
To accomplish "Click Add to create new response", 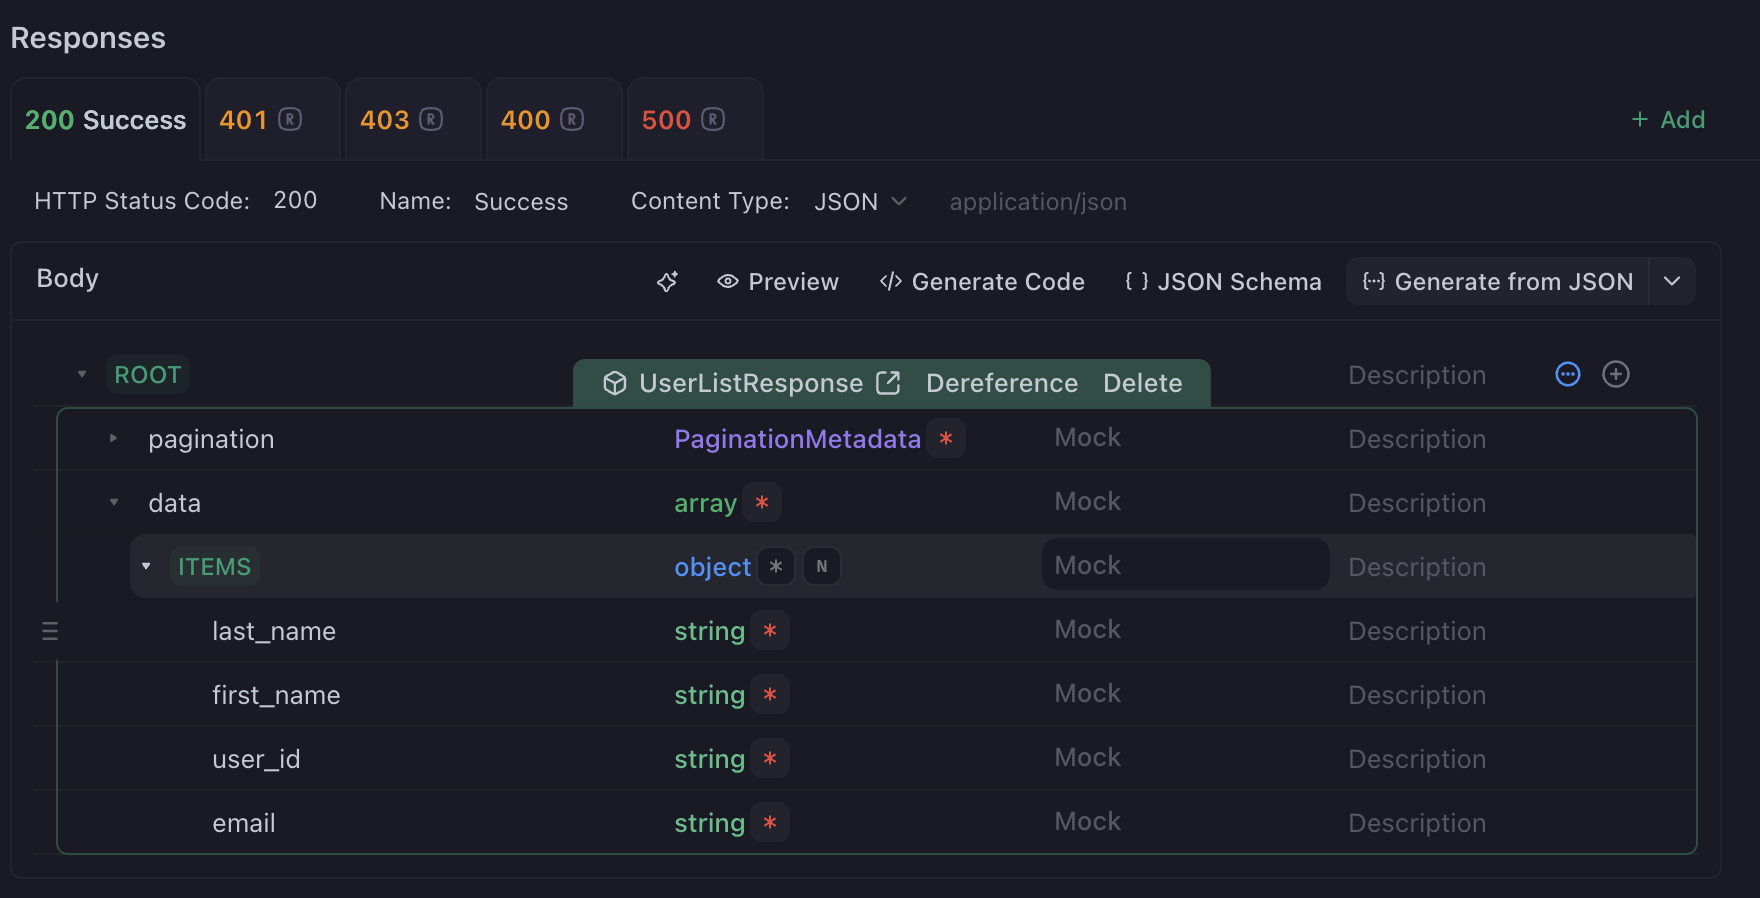I will (x=1668, y=120).
